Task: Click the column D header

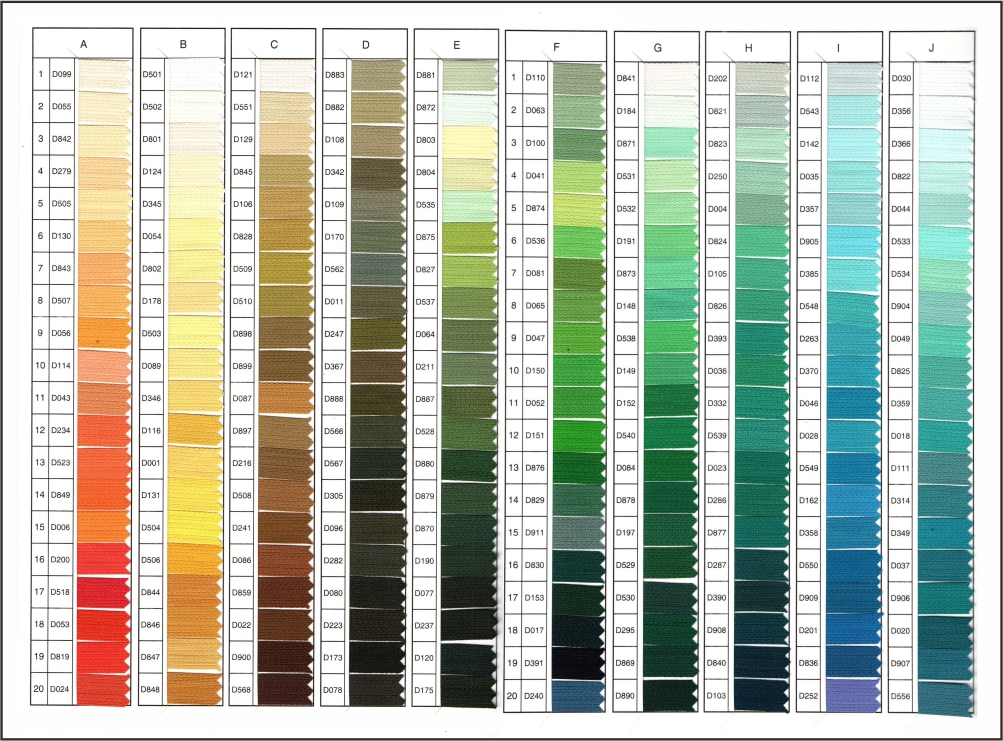Action: click(365, 45)
